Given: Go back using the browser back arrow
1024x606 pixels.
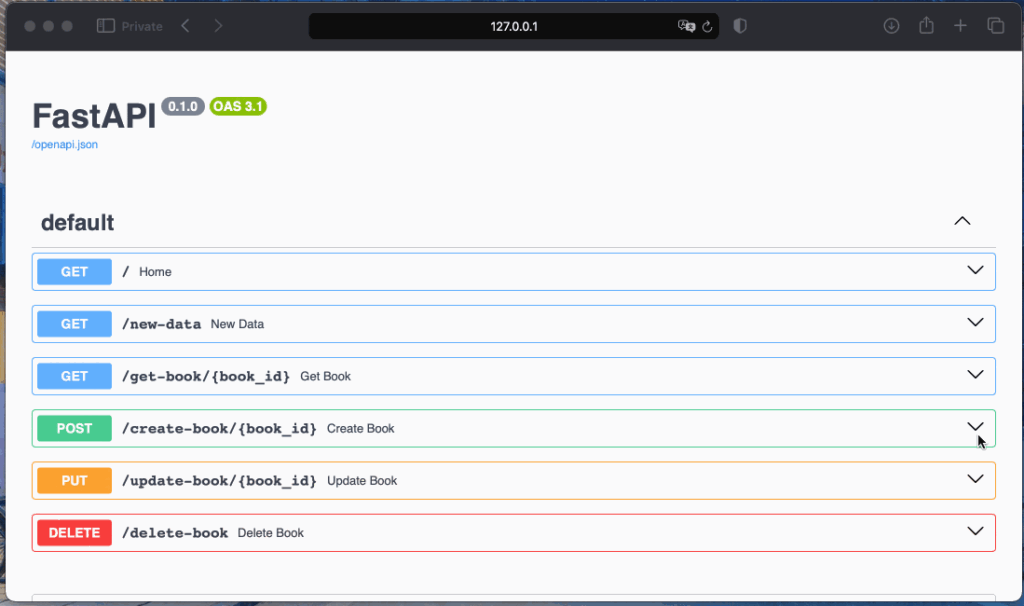Looking at the screenshot, I should point(185,26).
